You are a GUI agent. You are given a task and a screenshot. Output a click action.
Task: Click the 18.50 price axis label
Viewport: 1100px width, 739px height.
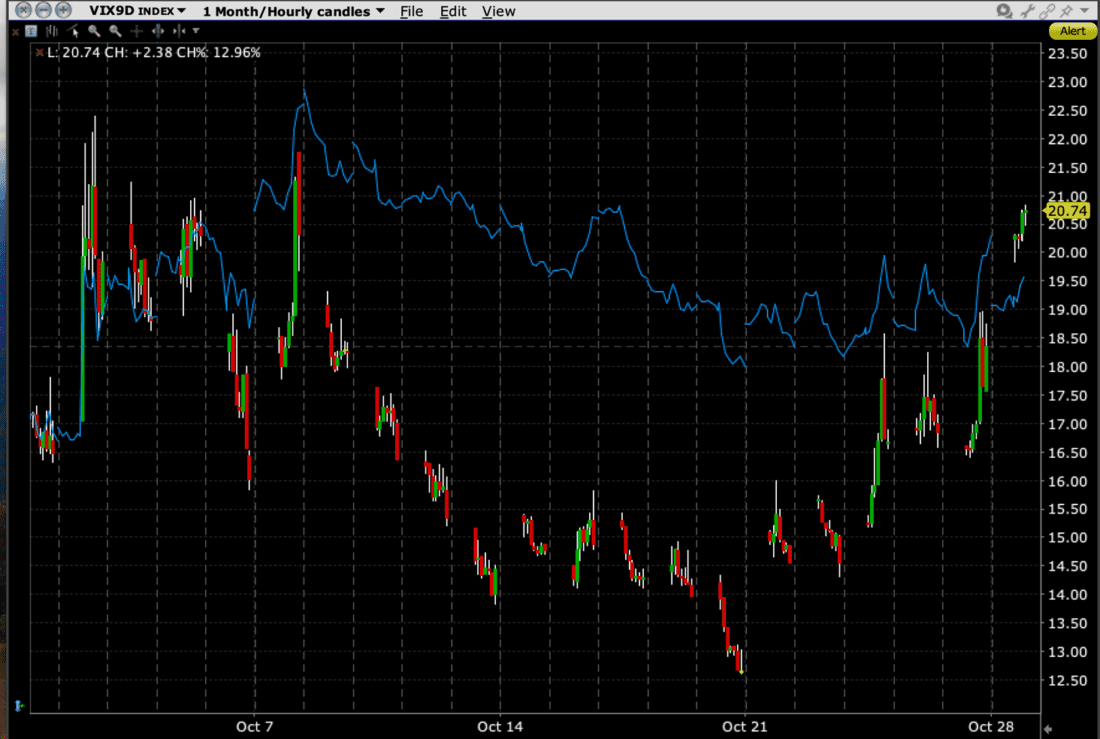(1067, 338)
